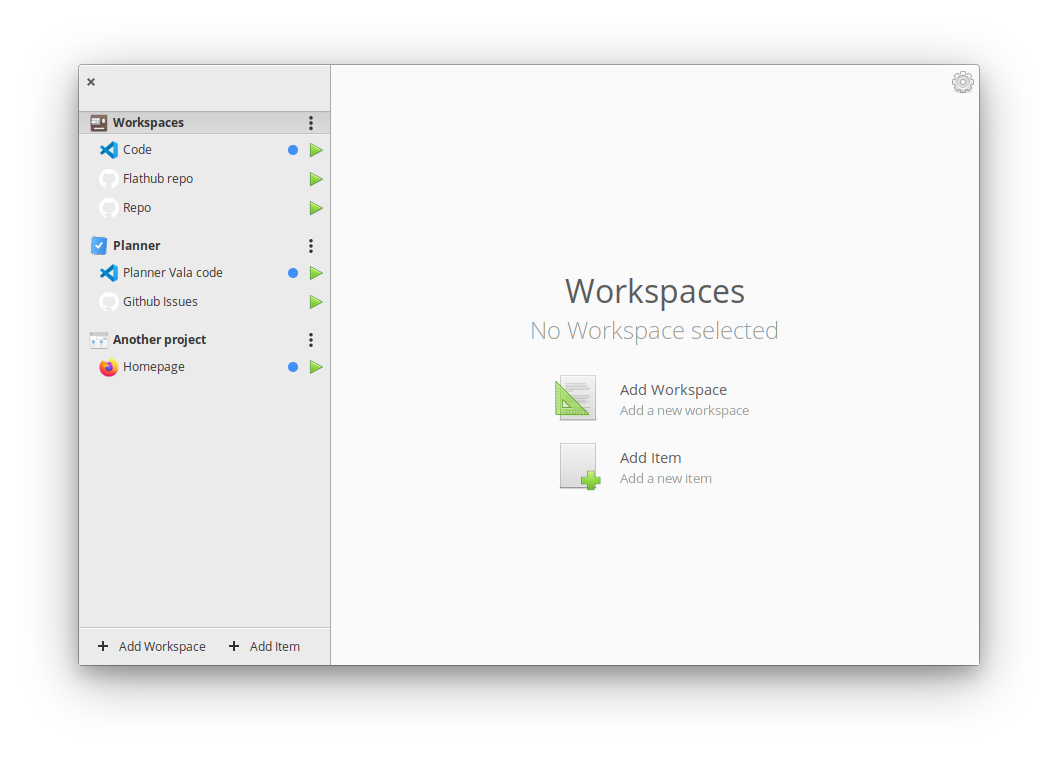Viewport: 1058px width, 758px height.
Task: Select the Another project workspace header
Action: 159,340
